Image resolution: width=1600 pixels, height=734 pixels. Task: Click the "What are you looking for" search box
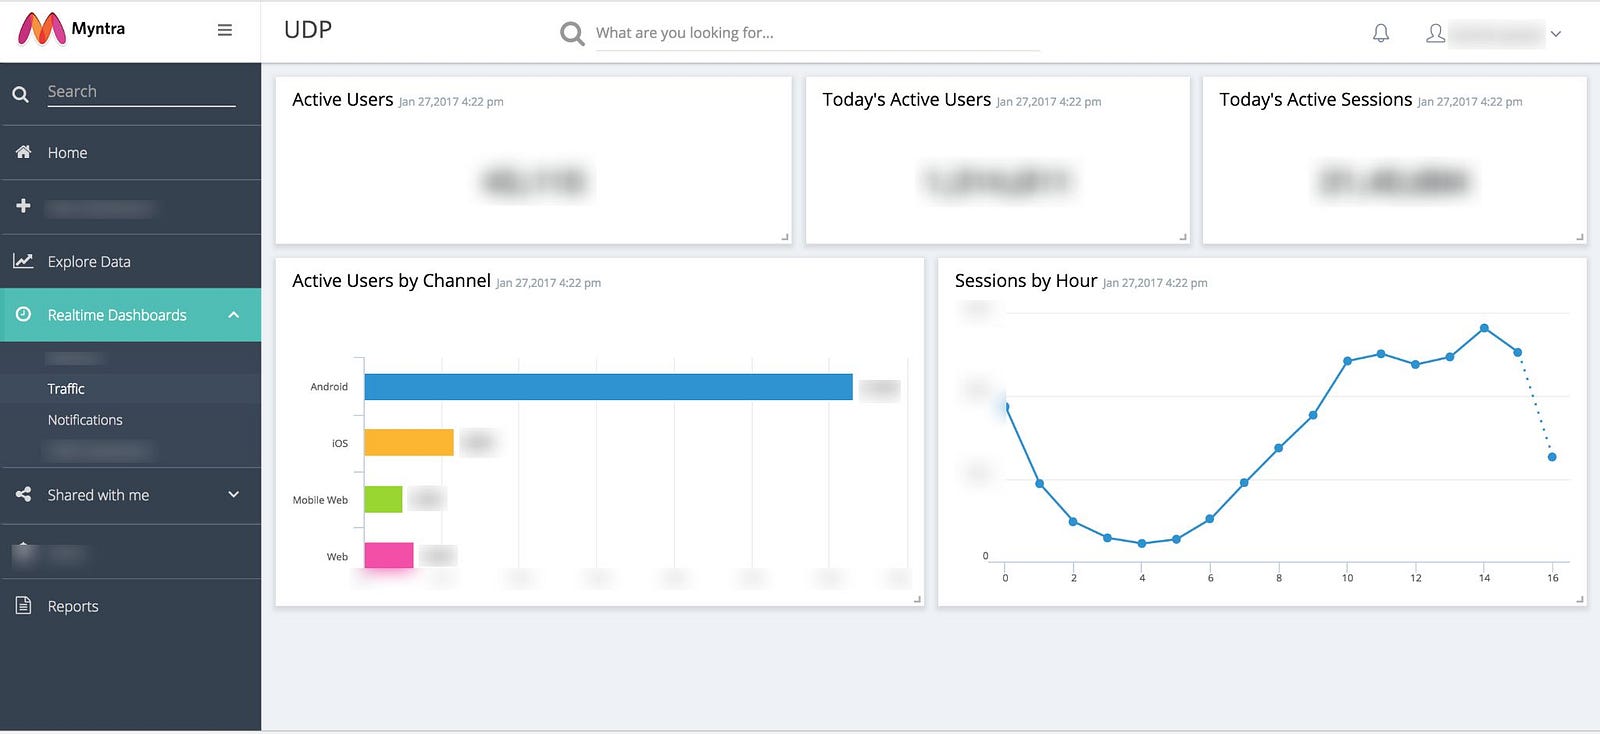[816, 33]
